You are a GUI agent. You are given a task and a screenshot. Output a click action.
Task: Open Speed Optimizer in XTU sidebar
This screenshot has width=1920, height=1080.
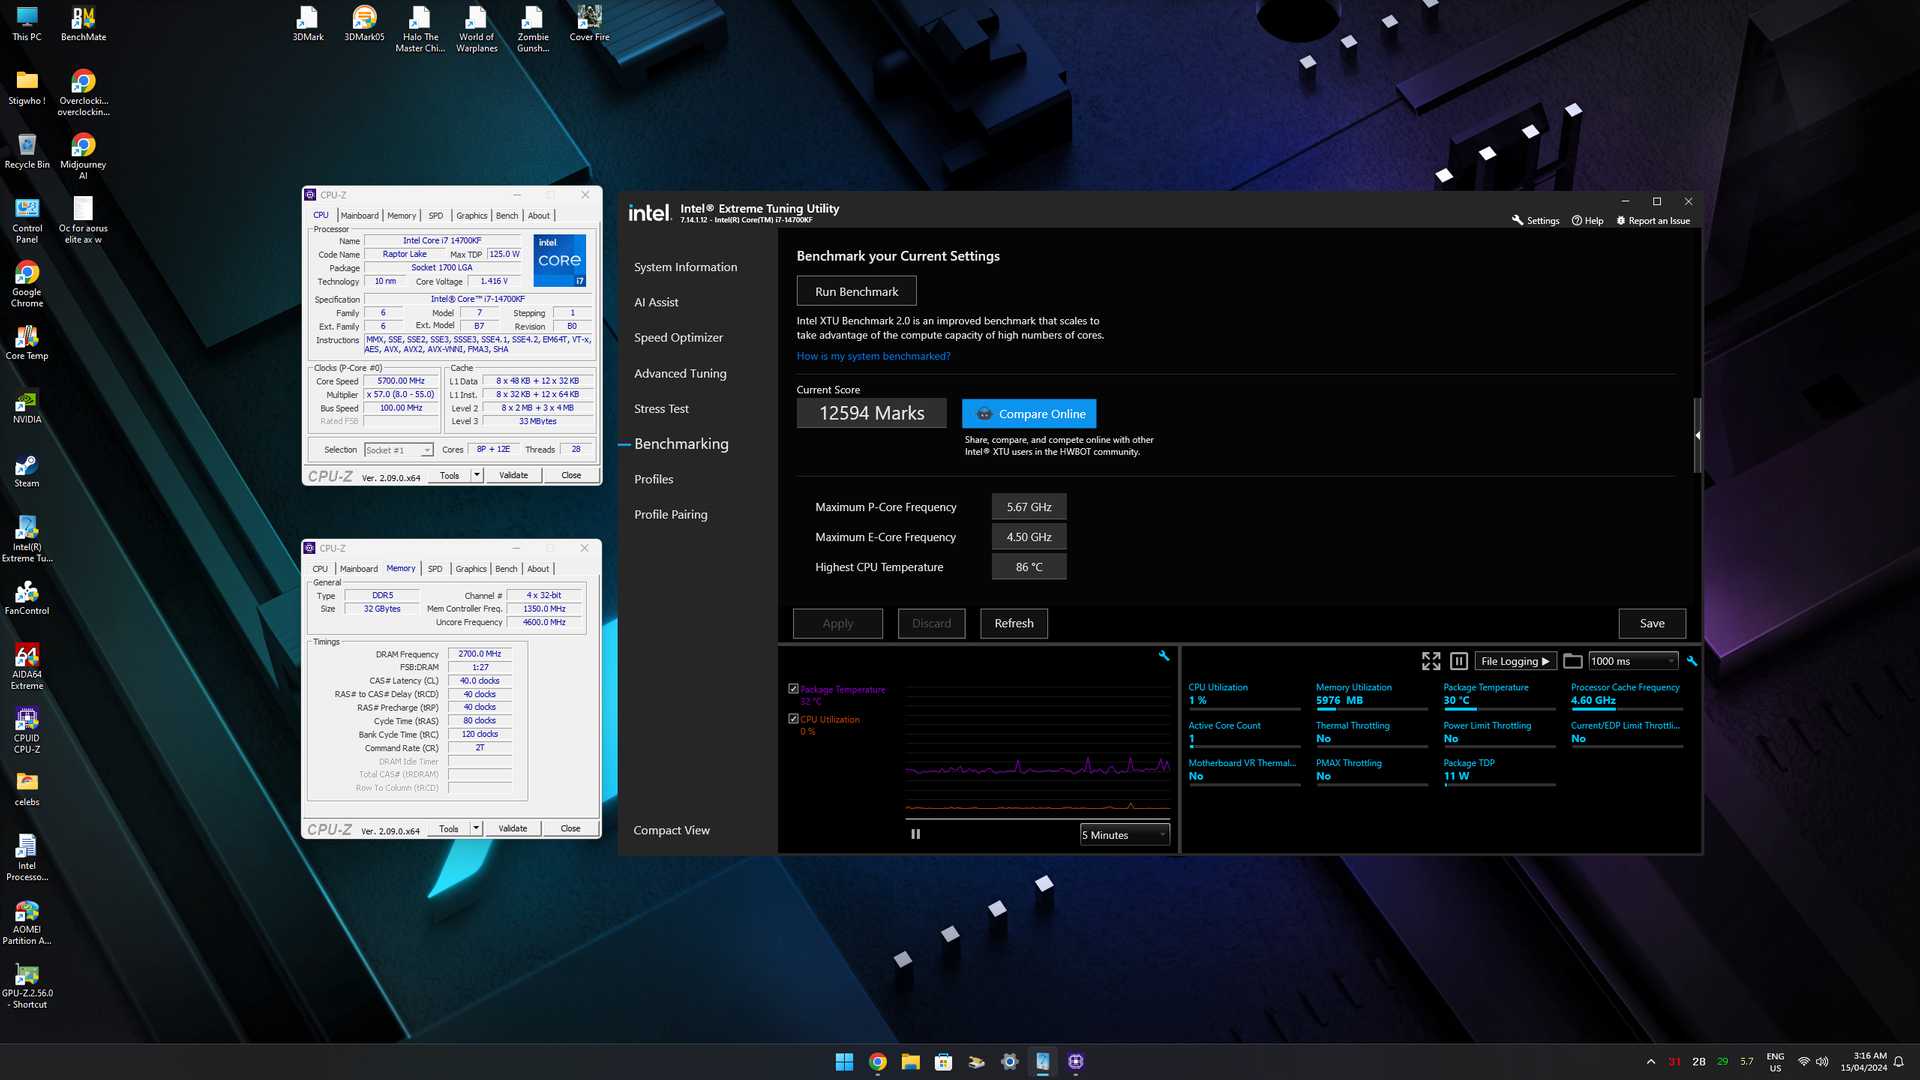678,338
